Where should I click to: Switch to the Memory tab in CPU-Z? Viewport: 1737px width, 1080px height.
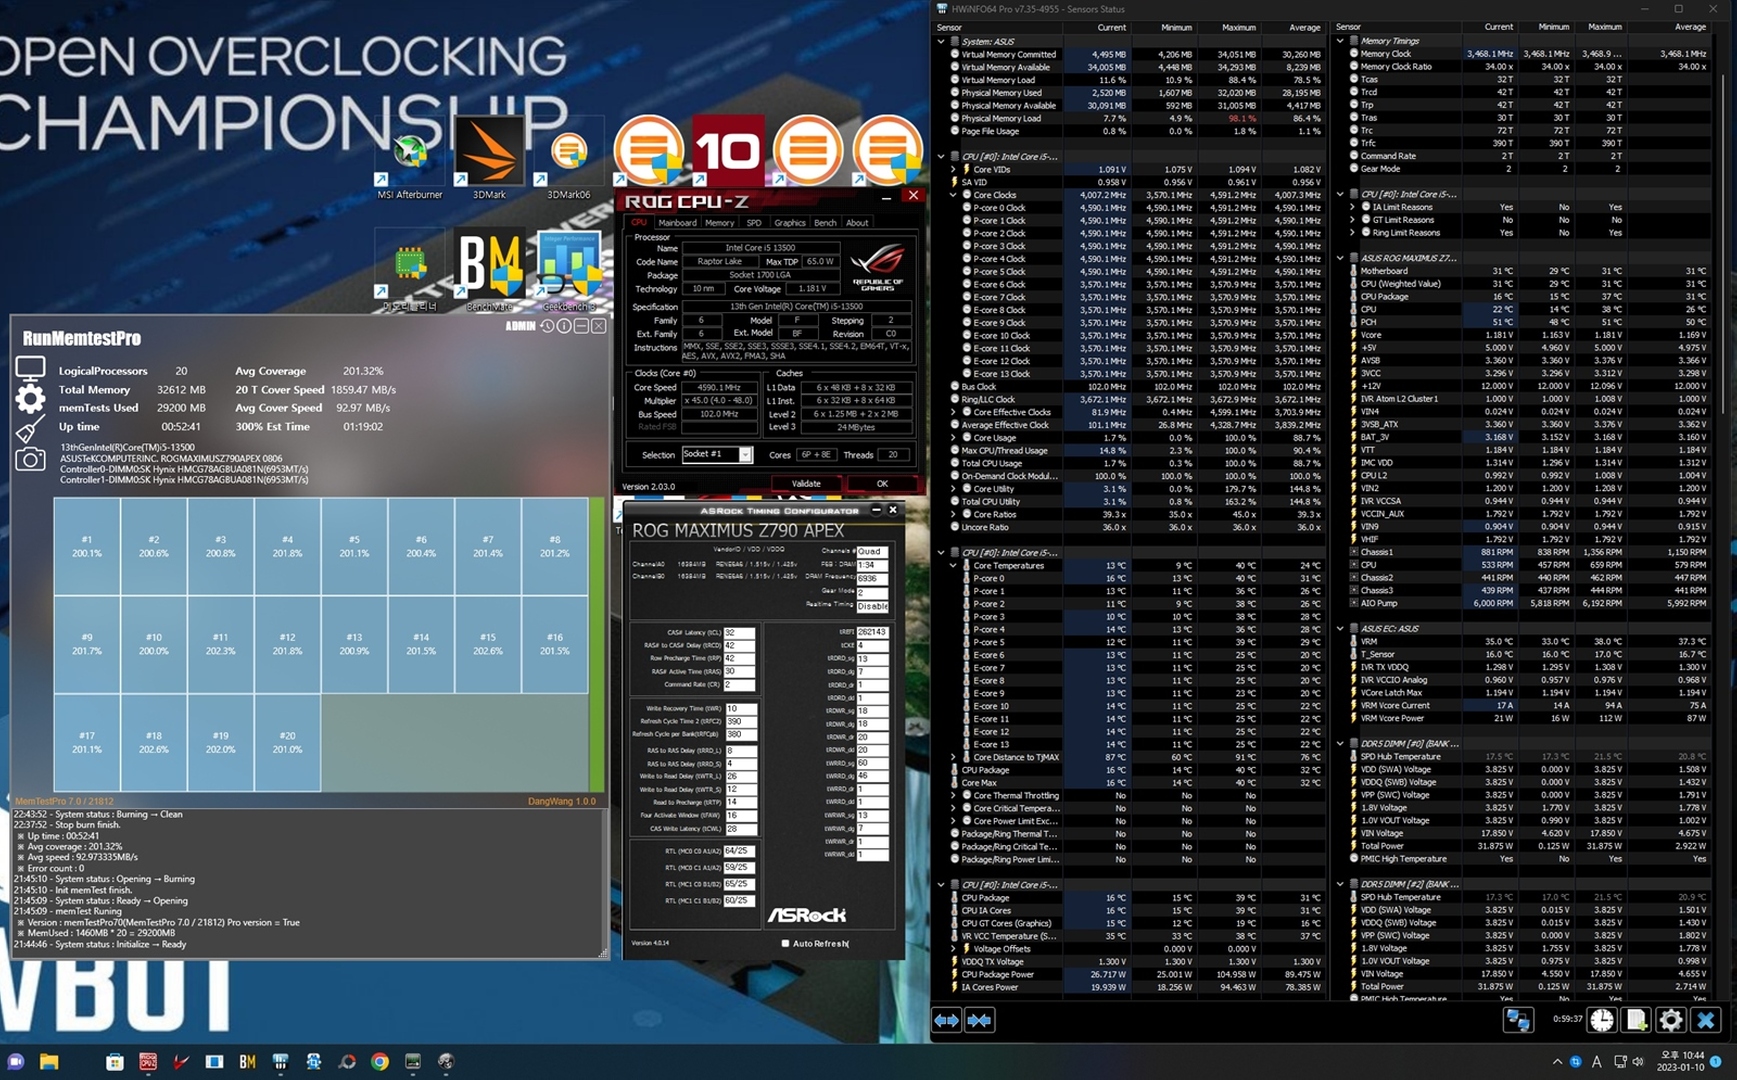coord(719,223)
